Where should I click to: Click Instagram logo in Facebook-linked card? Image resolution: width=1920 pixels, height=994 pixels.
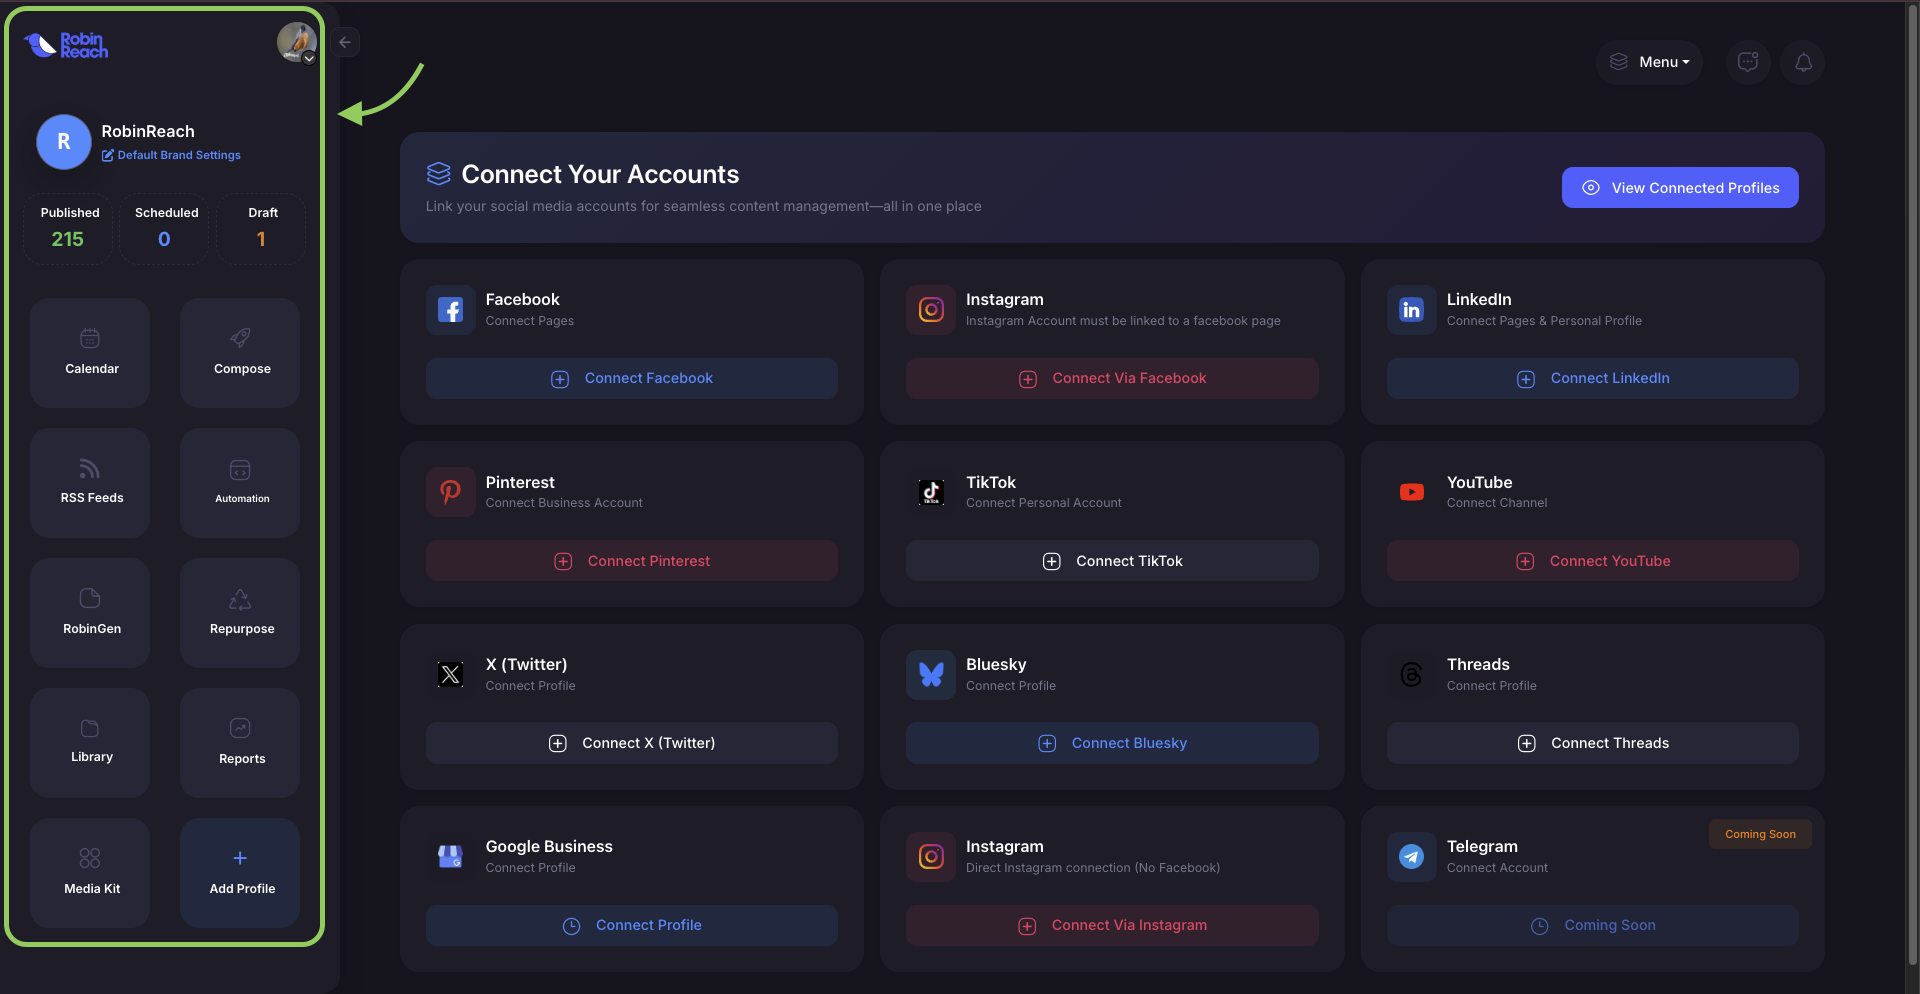pyautogui.click(x=931, y=310)
